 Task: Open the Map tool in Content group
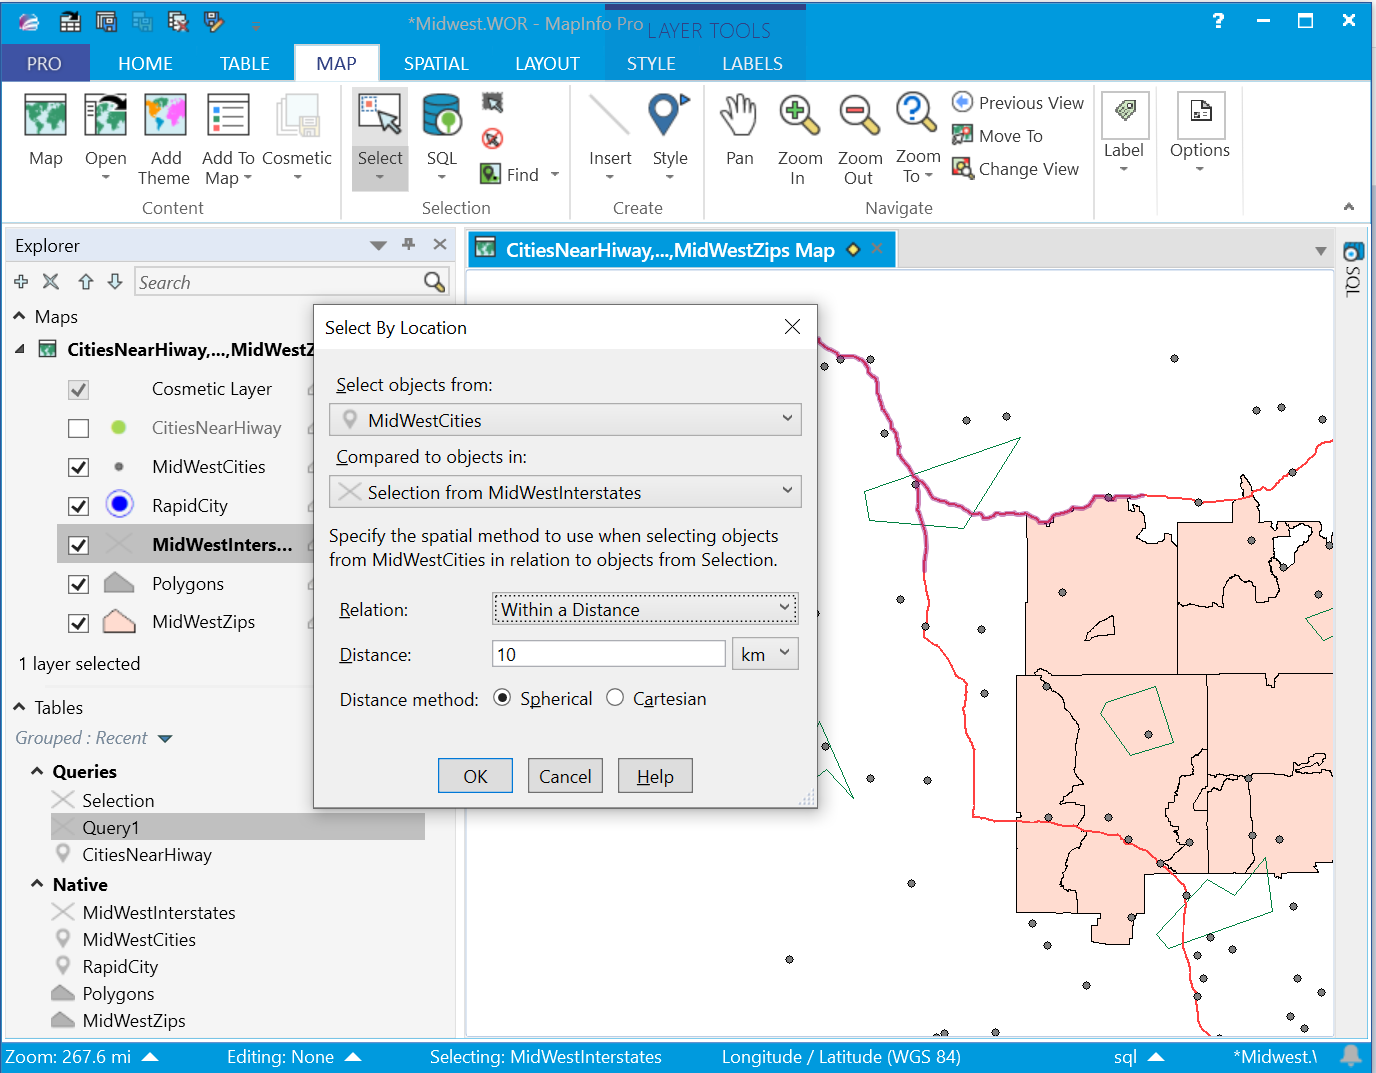pos(45,116)
